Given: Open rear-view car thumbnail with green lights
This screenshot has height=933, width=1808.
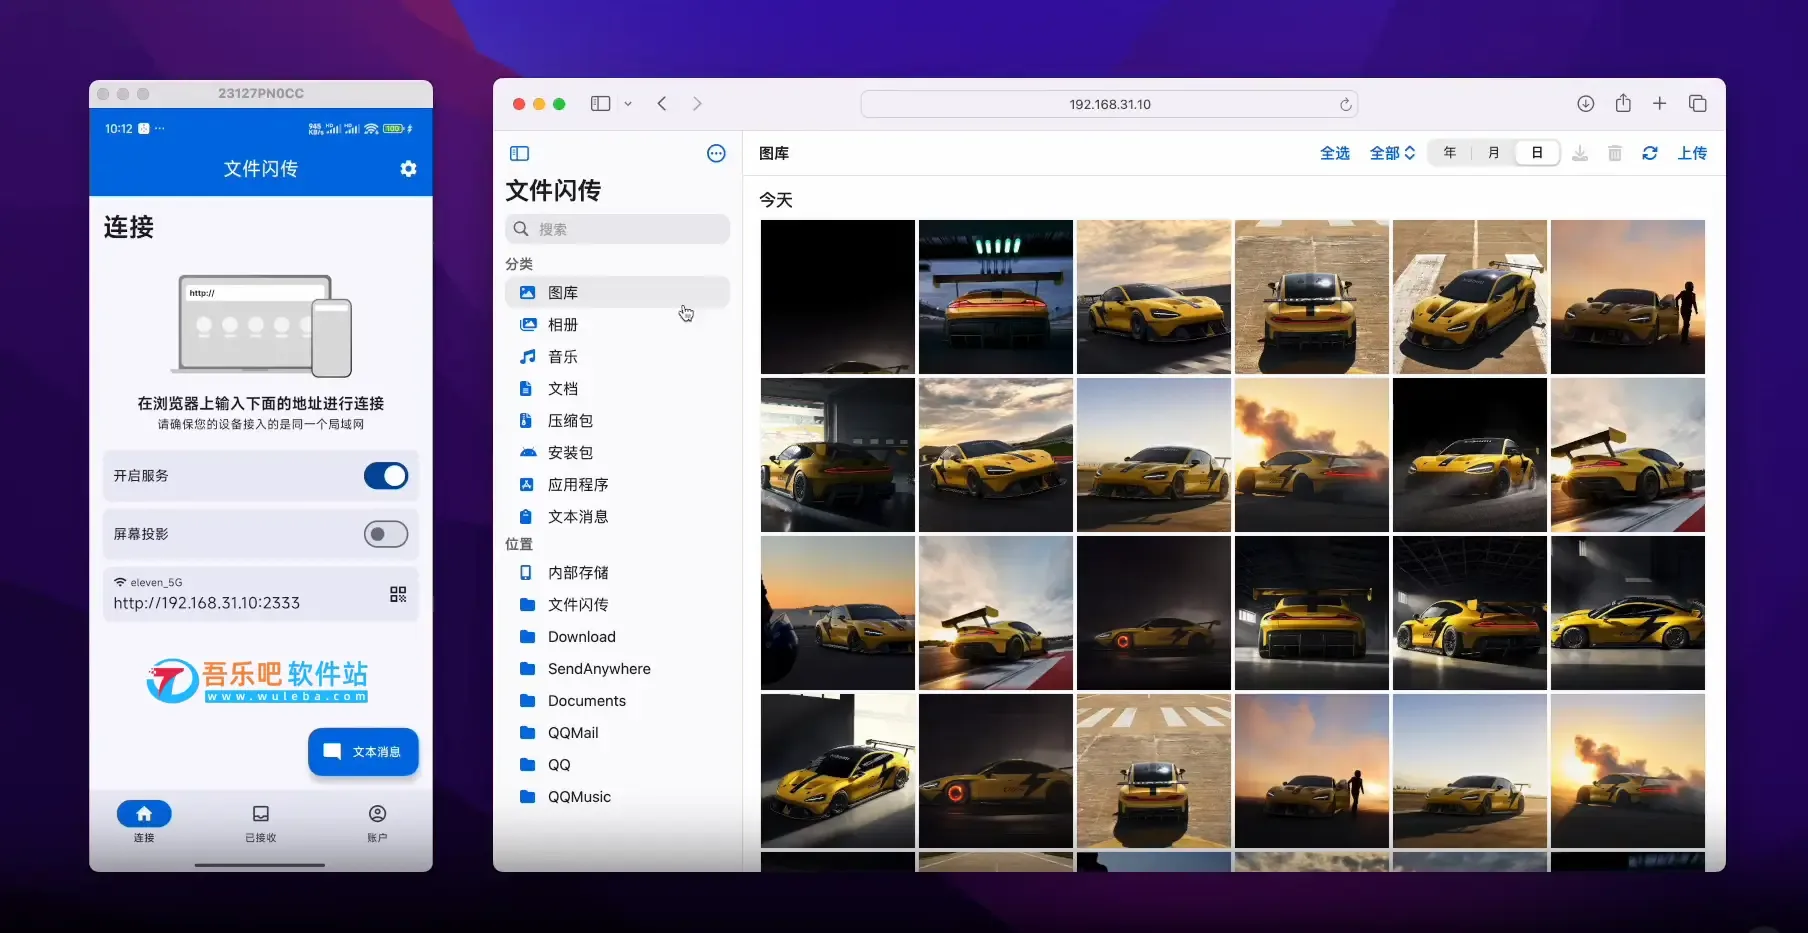Looking at the screenshot, I should 996,297.
